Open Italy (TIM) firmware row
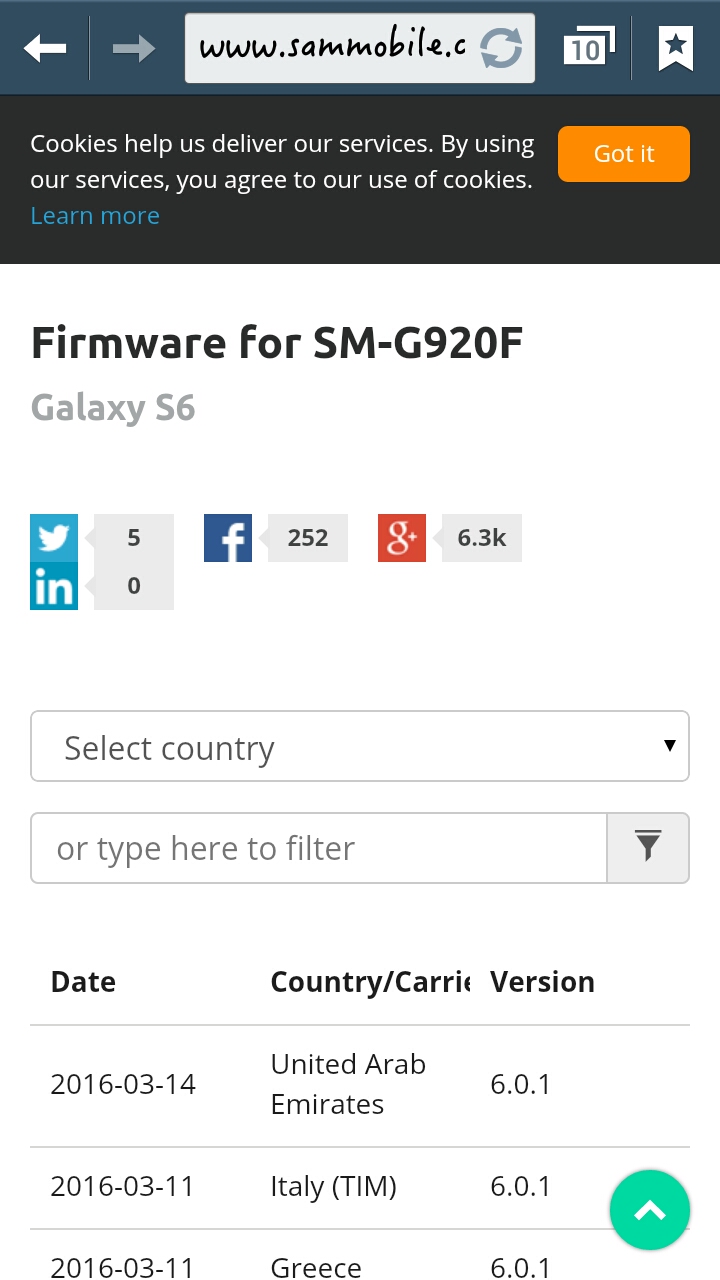The image size is (720, 1280). 360,1188
